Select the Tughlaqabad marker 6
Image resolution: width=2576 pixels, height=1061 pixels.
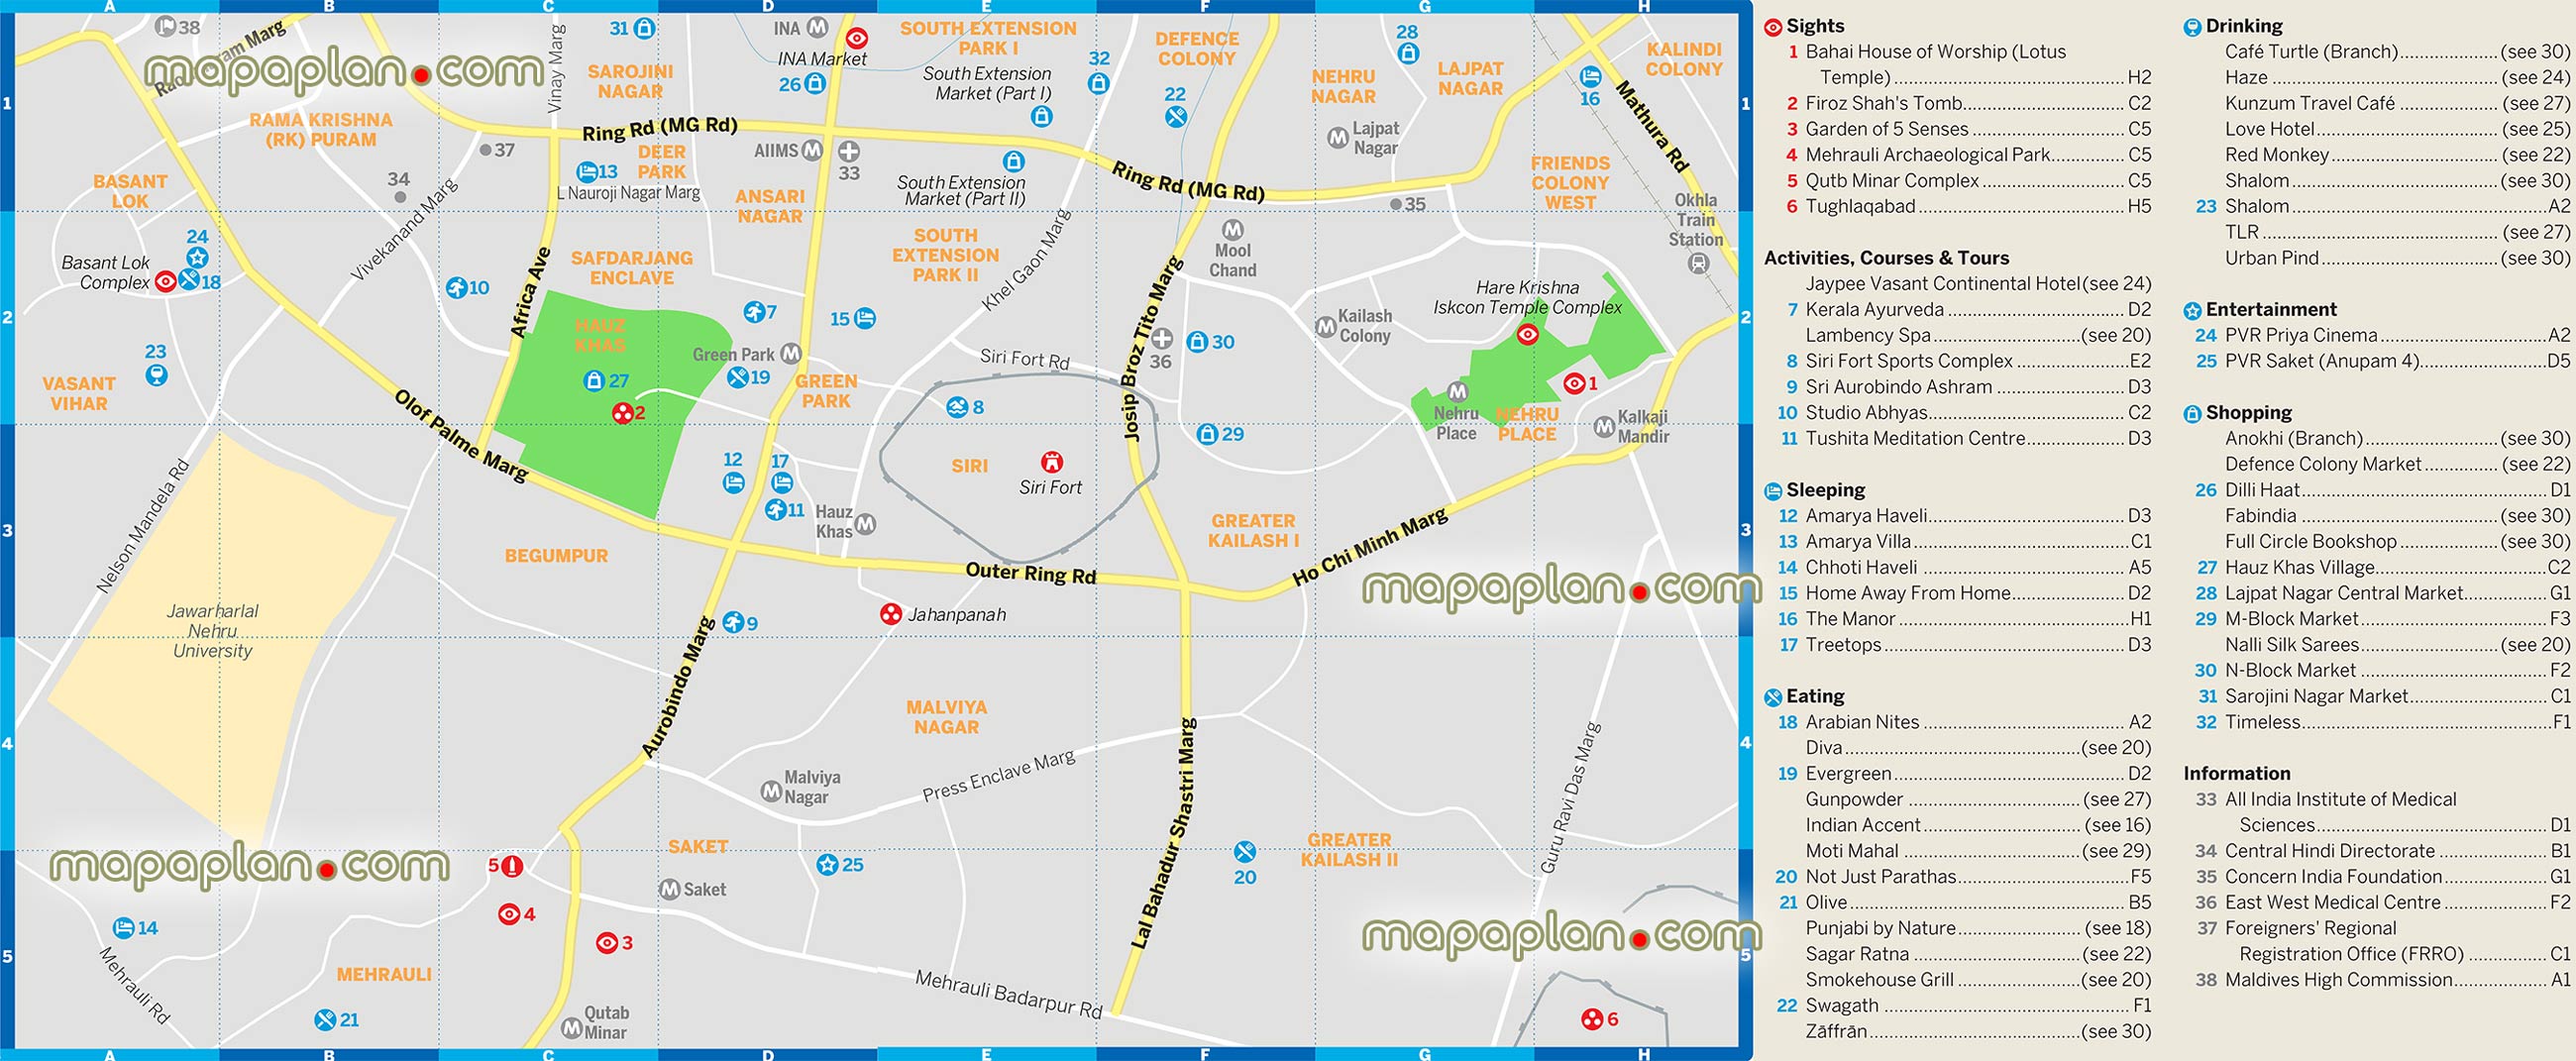(x=1592, y=1019)
